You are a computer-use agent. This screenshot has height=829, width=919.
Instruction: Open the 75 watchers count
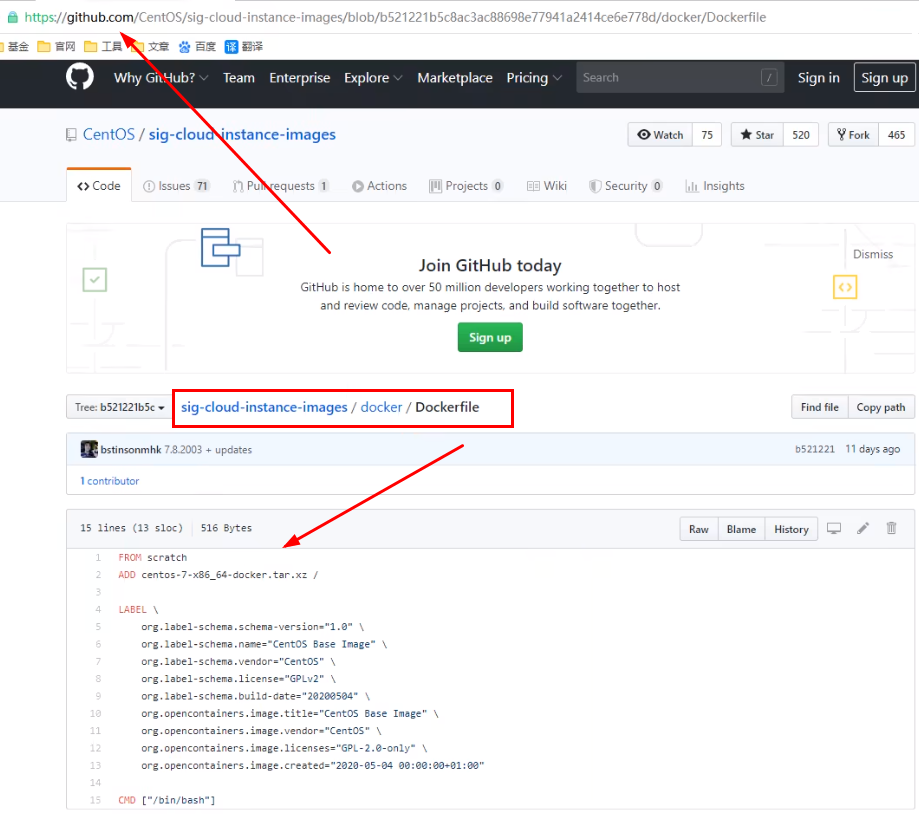[x=707, y=135]
